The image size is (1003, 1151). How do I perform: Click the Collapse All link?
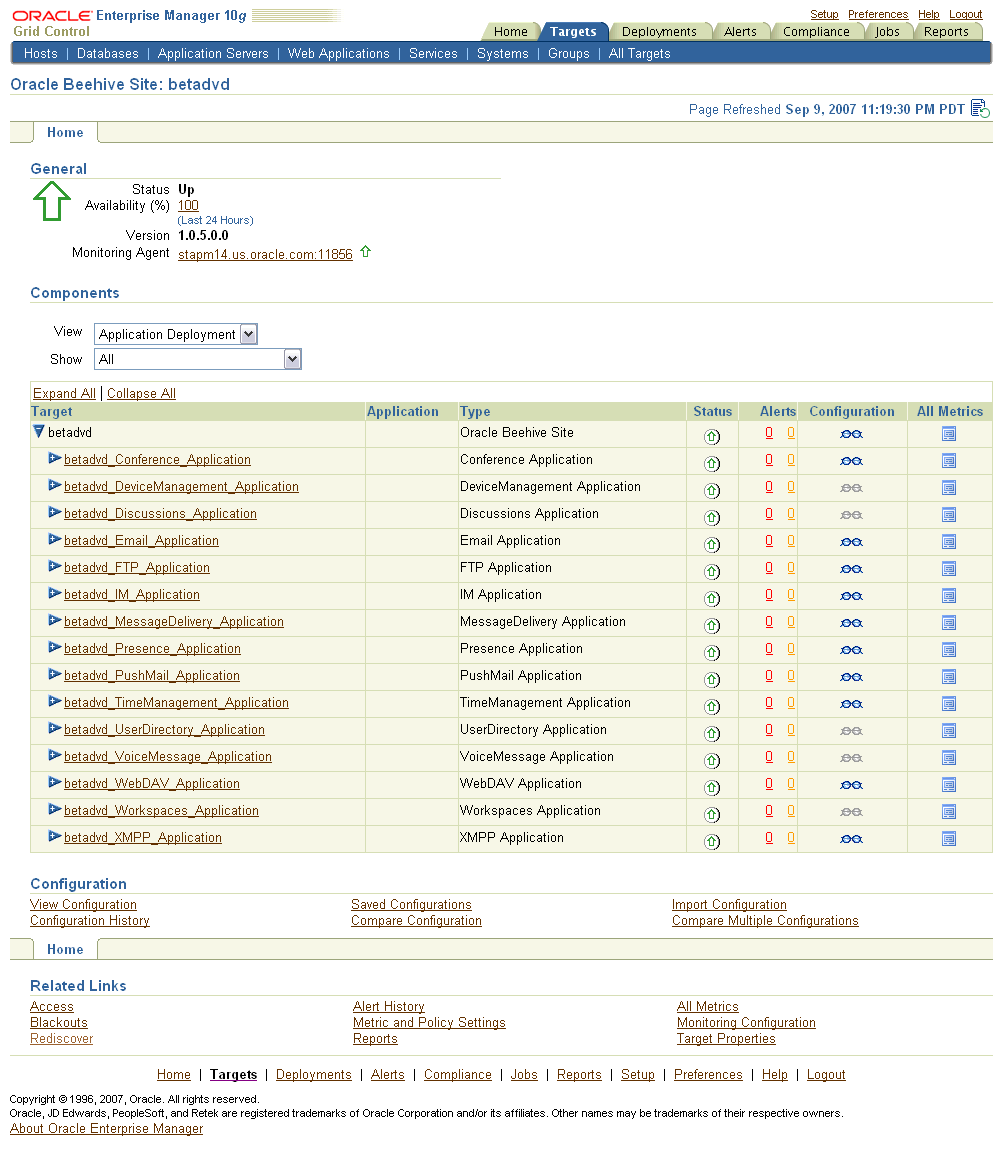[x=142, y=393]
